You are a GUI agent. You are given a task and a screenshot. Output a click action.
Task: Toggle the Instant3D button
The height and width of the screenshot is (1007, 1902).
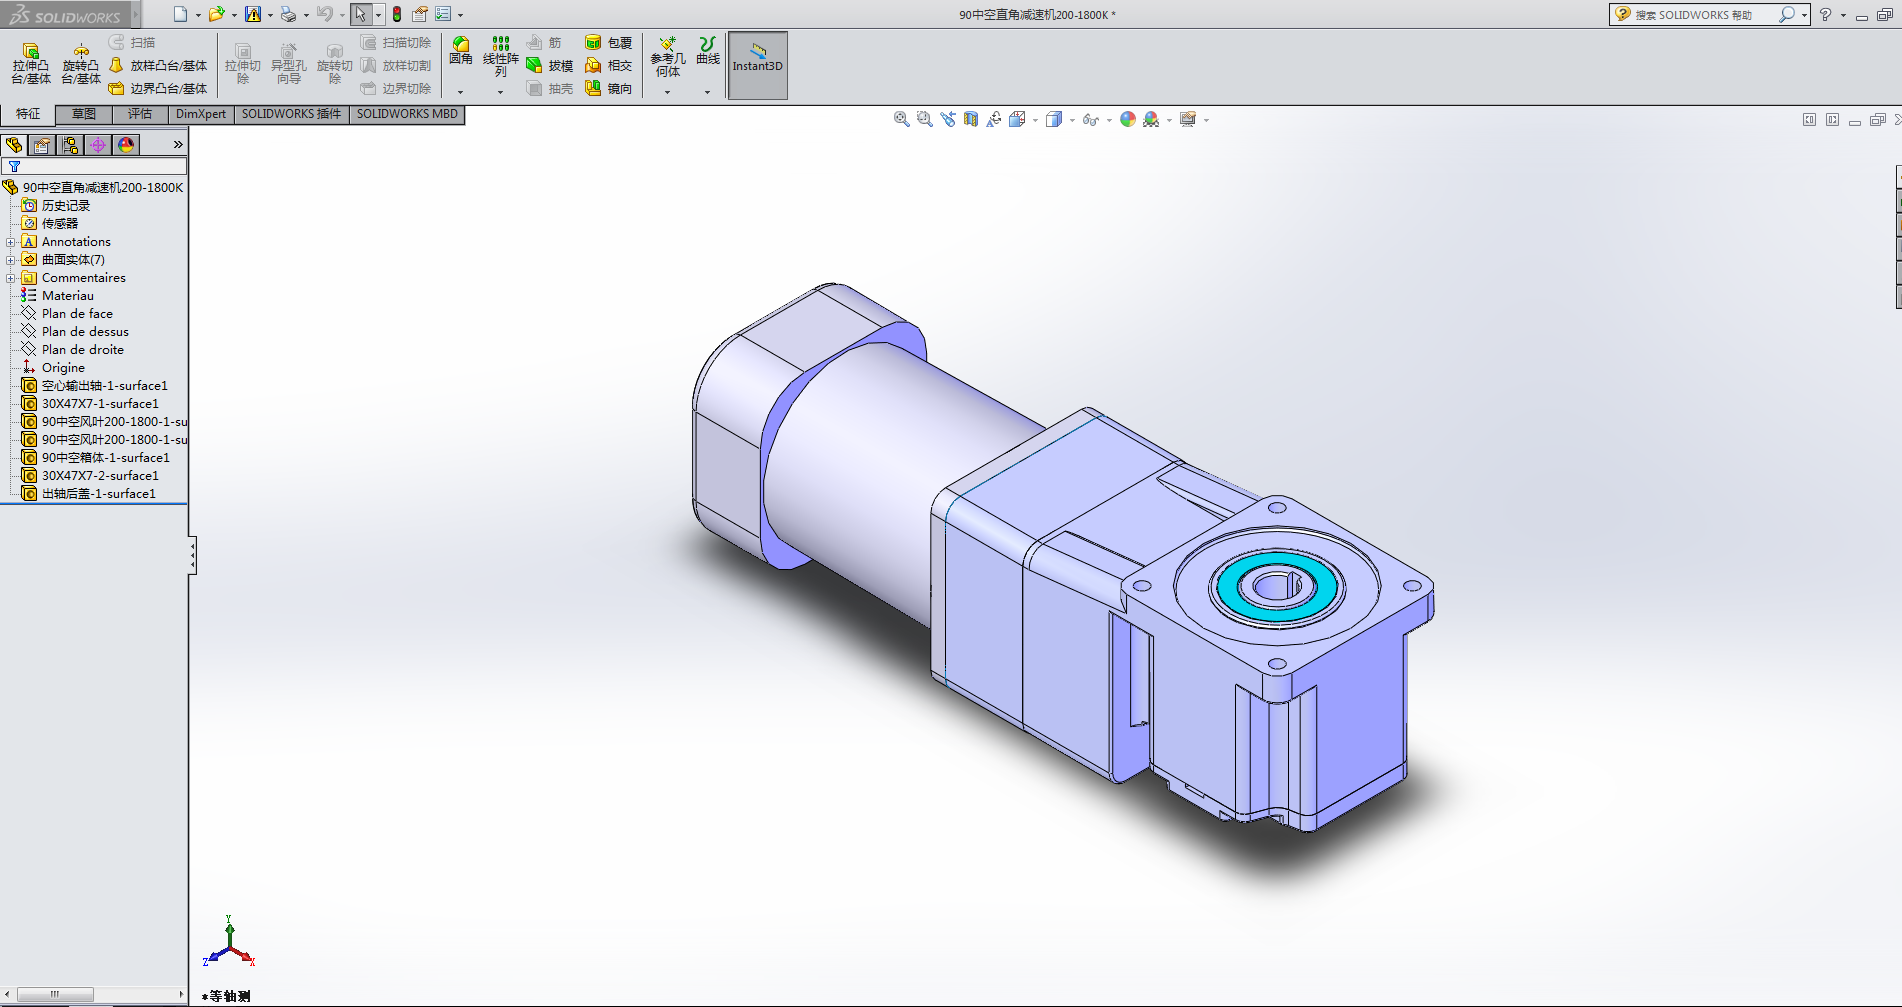(x=757, y=65)
